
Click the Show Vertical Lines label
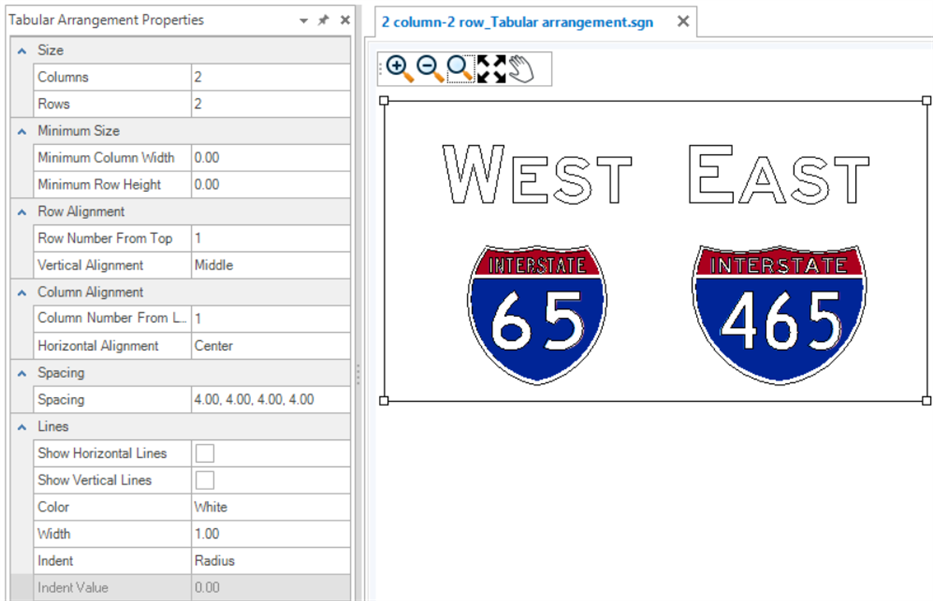(x=95, y=480)
